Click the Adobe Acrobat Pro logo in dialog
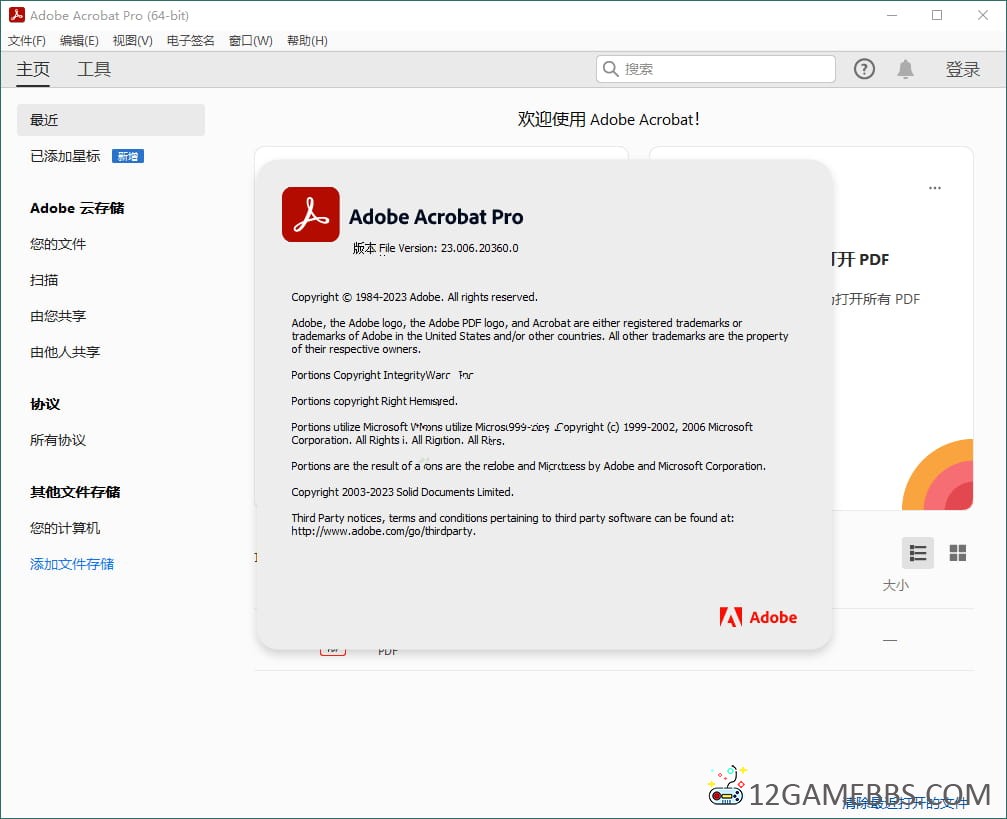Image resolution: width=1007 pixels, height=819 pixels. 311,215
